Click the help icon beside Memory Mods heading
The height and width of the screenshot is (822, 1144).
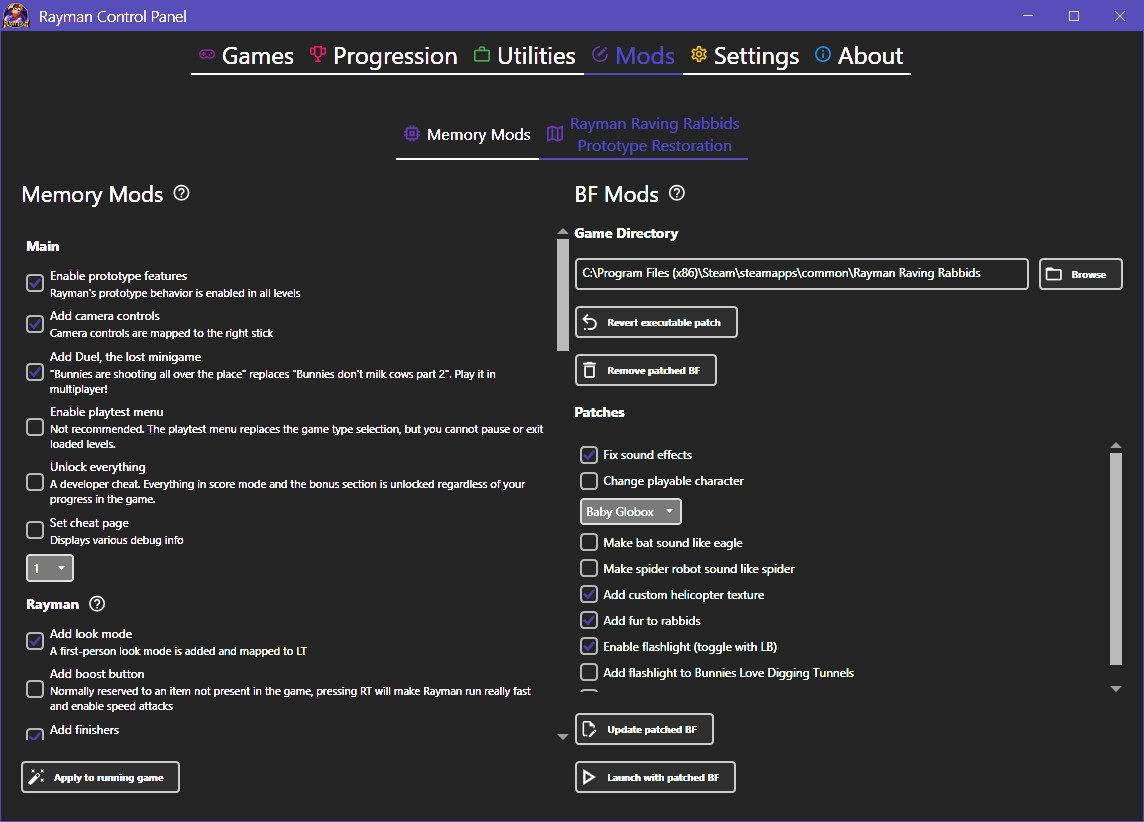181,193
